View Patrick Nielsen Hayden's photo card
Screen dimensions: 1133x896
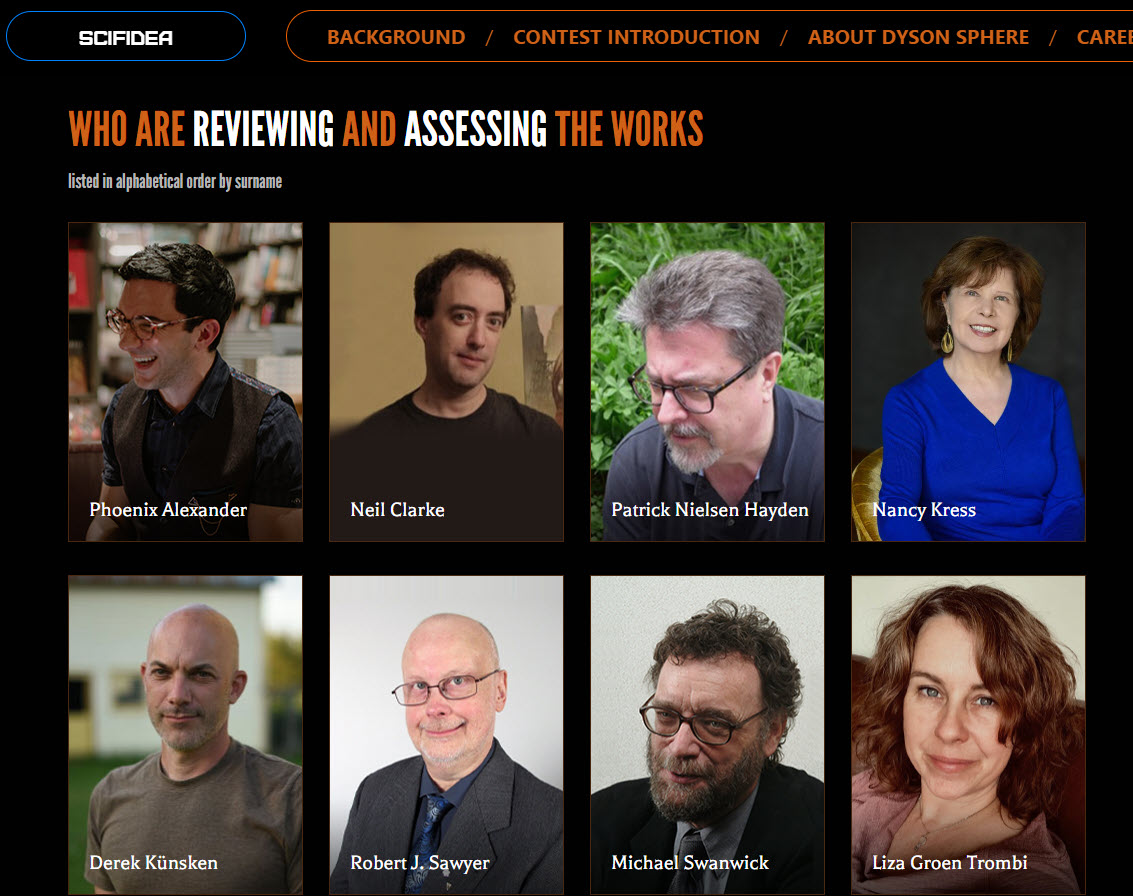[707, 382]
